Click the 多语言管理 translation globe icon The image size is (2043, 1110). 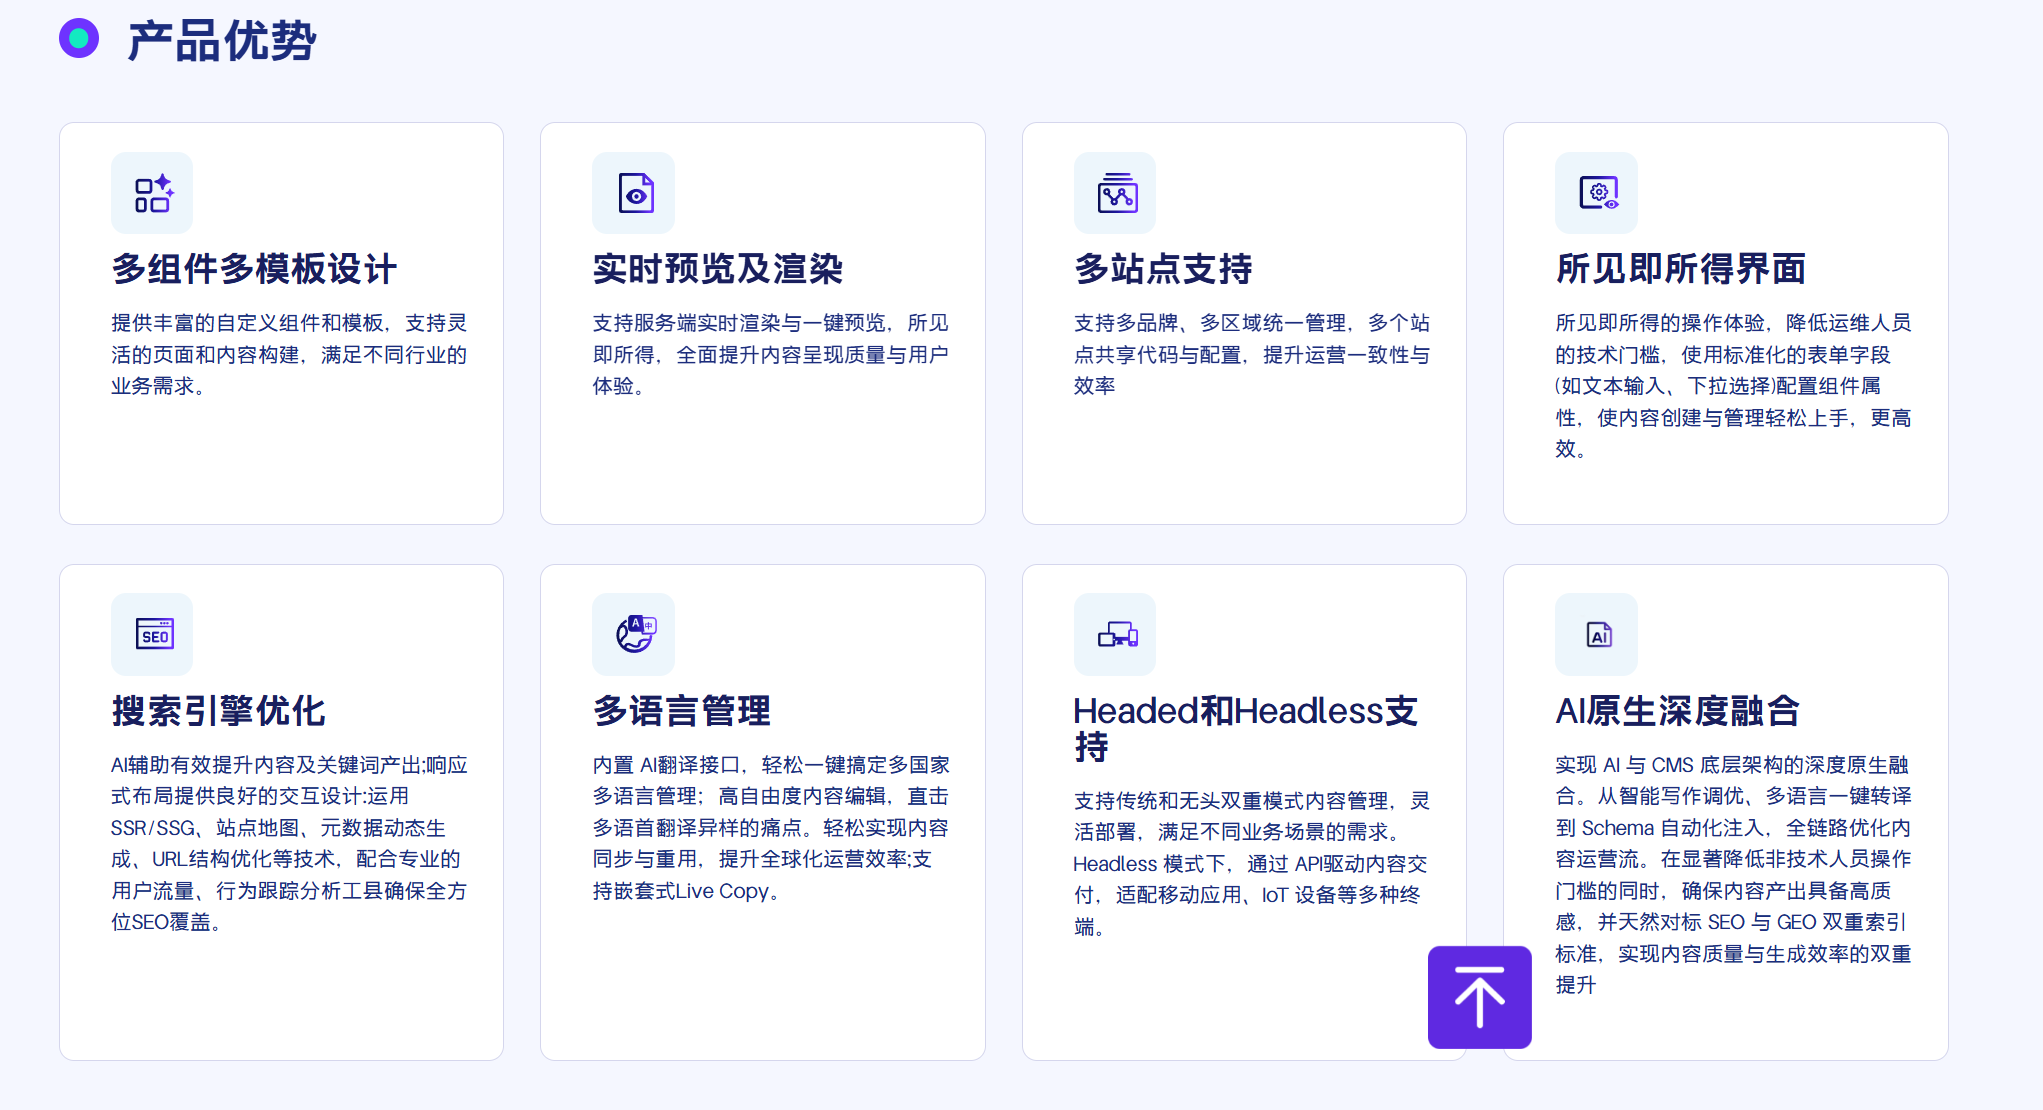click(633, 634)
